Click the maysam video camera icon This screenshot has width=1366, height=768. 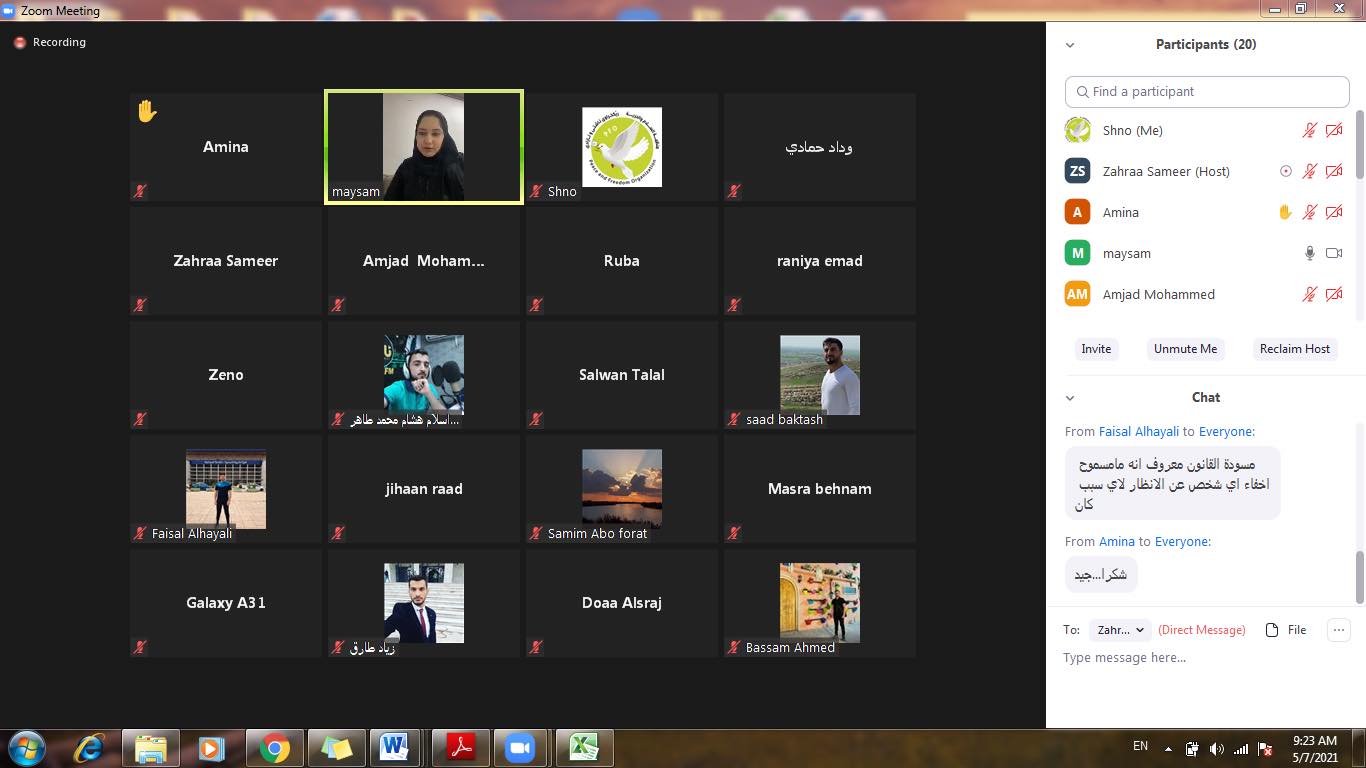[1334, 254]
